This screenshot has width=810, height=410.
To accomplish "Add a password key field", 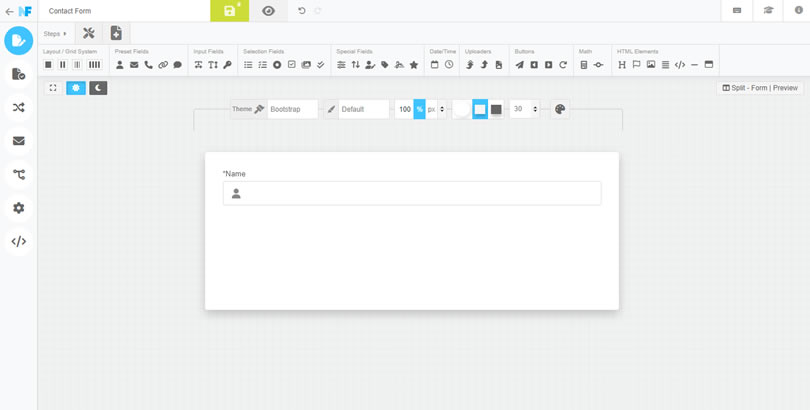I will [x=227, y=65].
